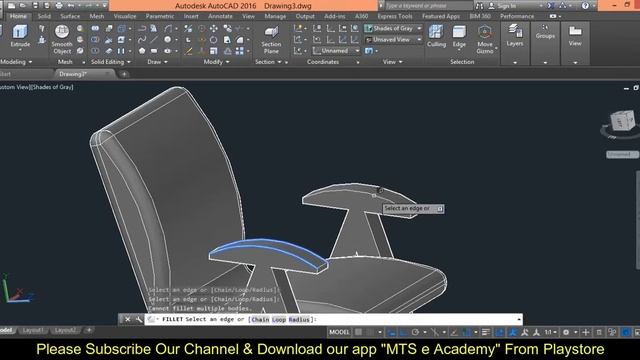Select the Spline tool in Draw panel
This screenshot has width=640, height=360.
click(x=142, y=40)
